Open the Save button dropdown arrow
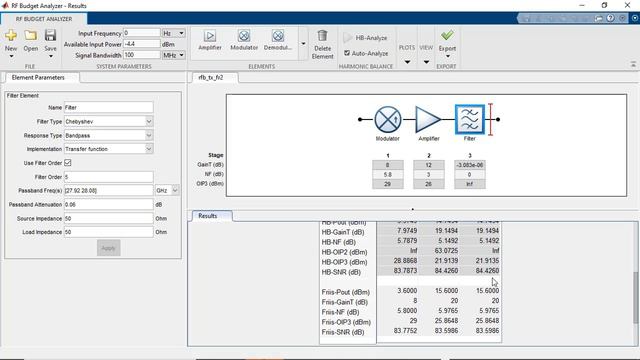Screen dimensions: 640x360 [x=50, y=56]
